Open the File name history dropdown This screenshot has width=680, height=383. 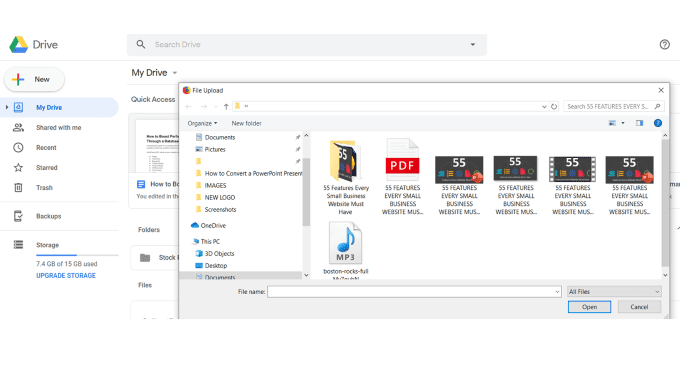[x=557, y=292]
